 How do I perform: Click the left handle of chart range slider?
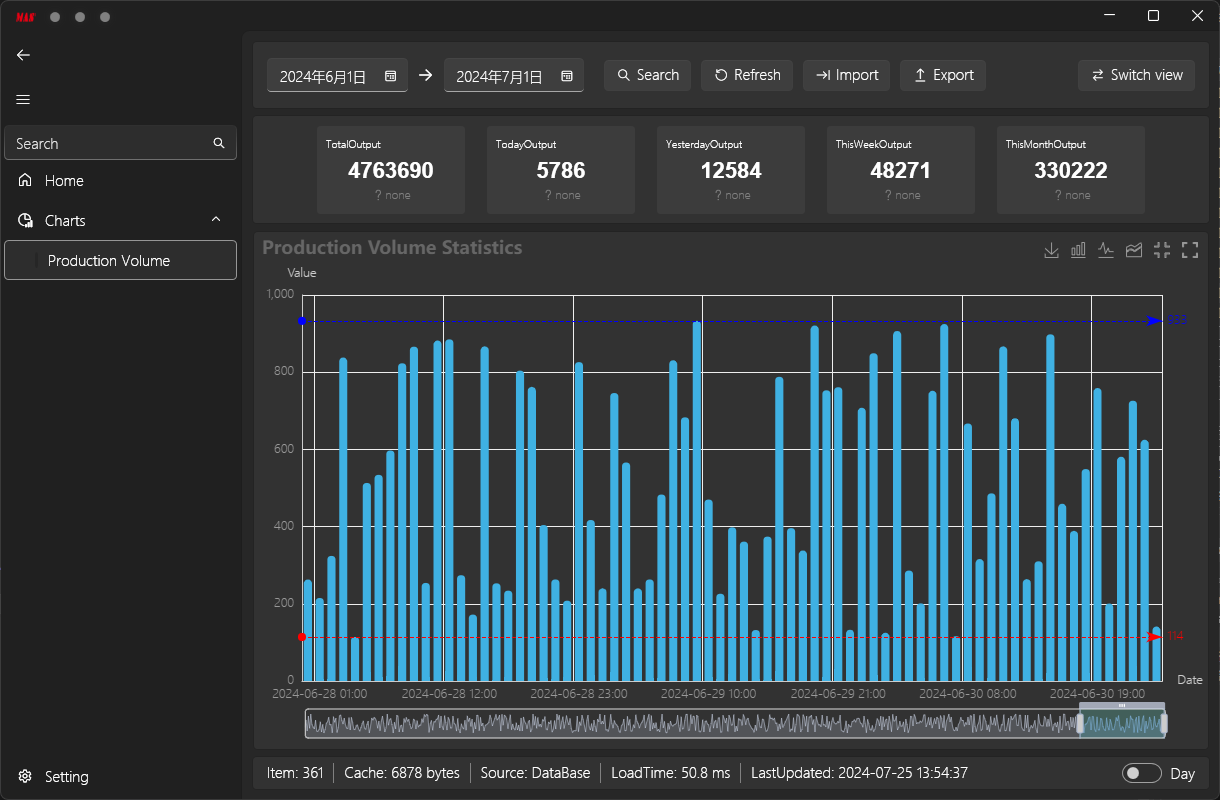coord(1080,723)
